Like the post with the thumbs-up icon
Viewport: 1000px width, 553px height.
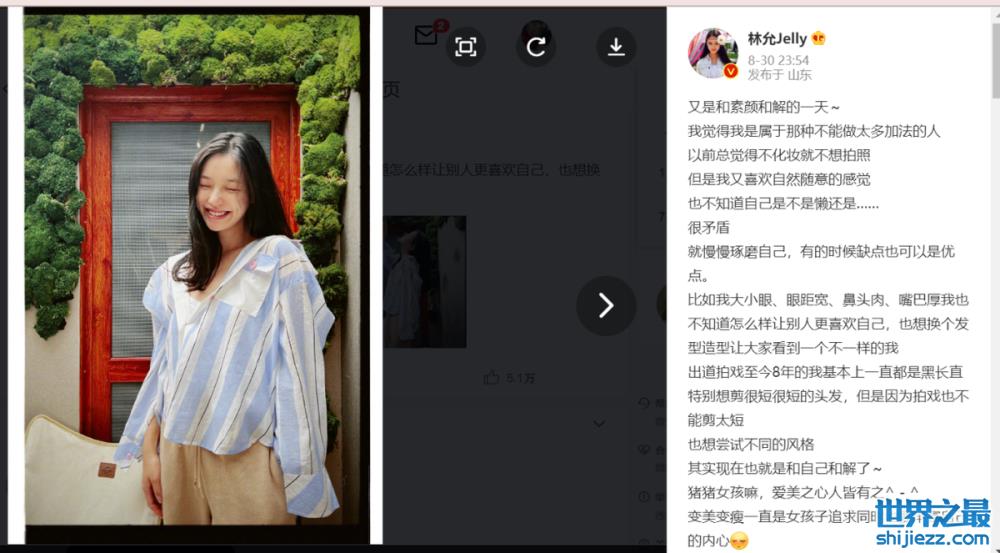click(491, 378)
